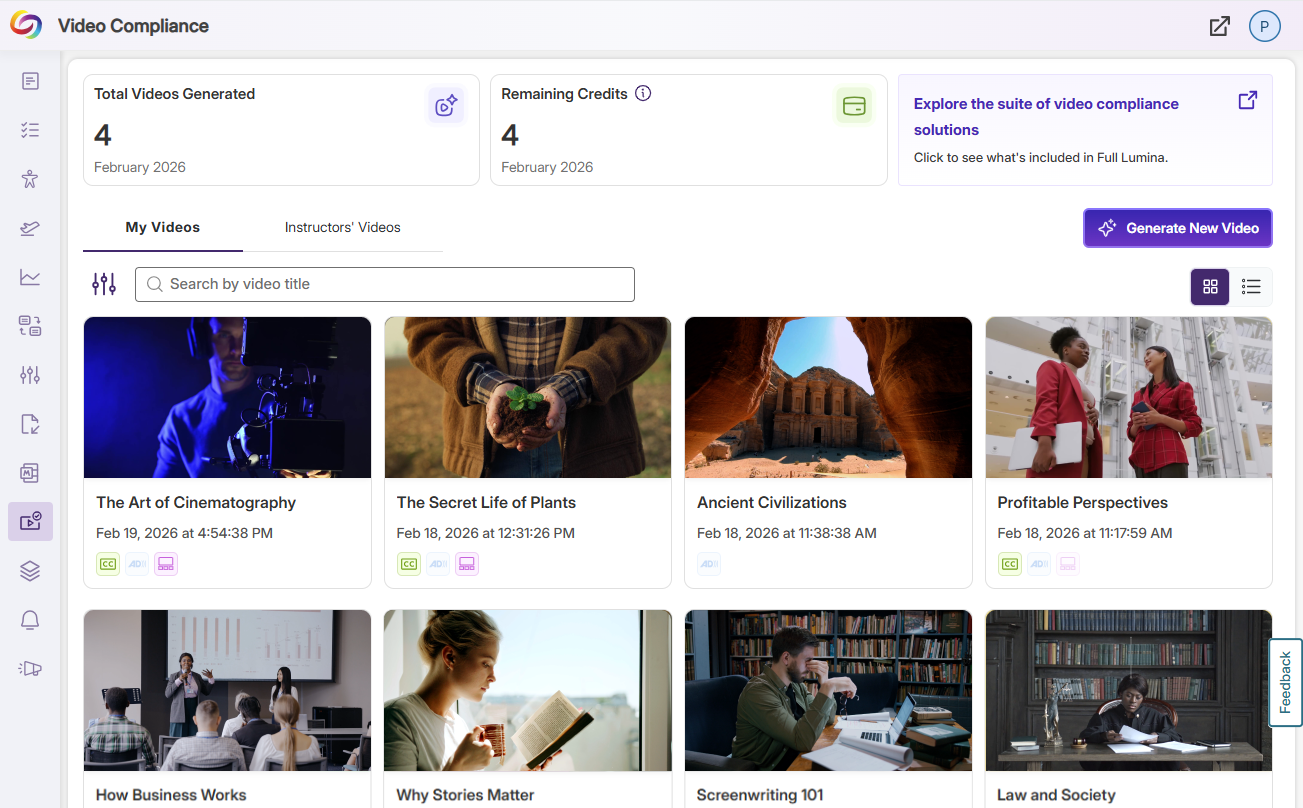Open the line chart analytics icon

click(x=30, y=277)
